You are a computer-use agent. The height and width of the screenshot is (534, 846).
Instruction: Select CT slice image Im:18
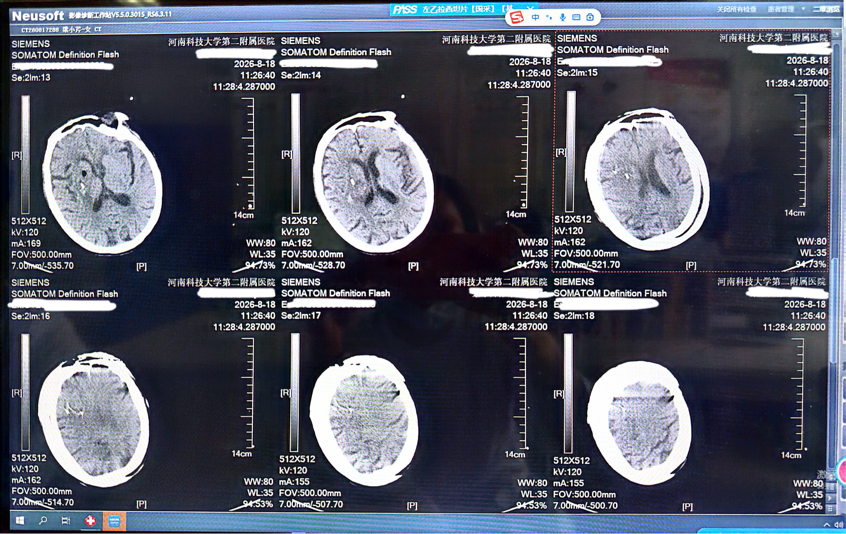[x=640, y=424]
